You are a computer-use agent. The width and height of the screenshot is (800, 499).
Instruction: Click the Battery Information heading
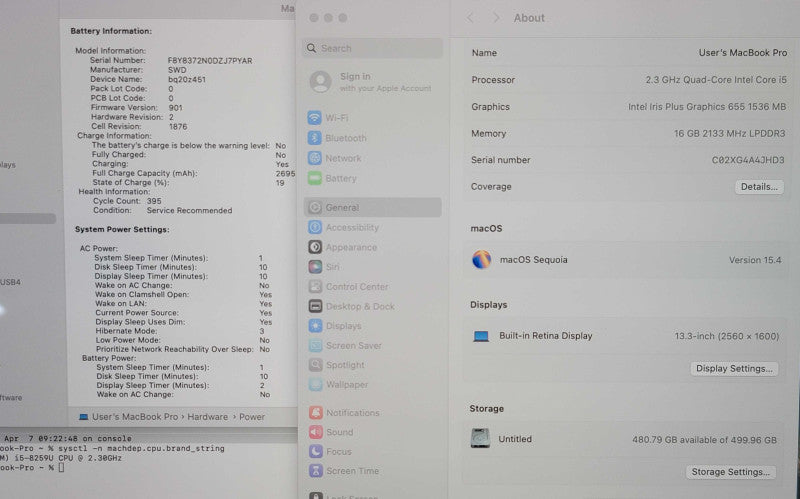point(111,31)
